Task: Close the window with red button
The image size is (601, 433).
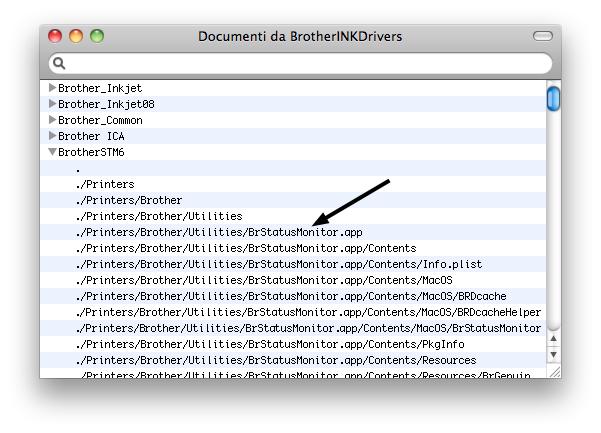Action: pos(55,36)
